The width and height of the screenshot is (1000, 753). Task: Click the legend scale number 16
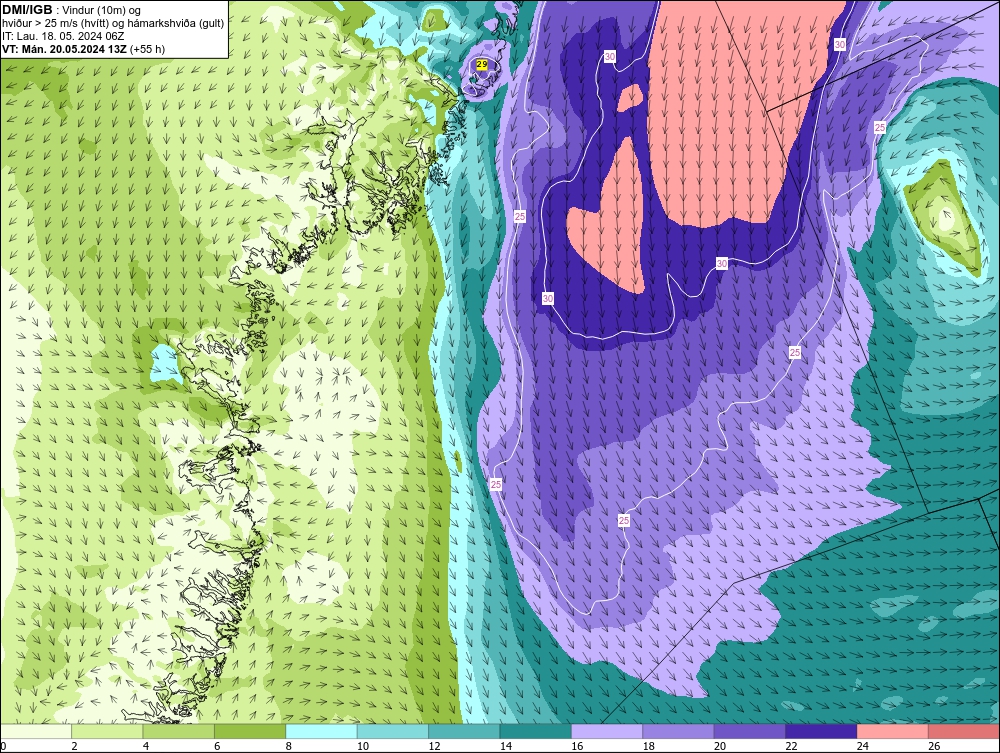coord(577,746)
